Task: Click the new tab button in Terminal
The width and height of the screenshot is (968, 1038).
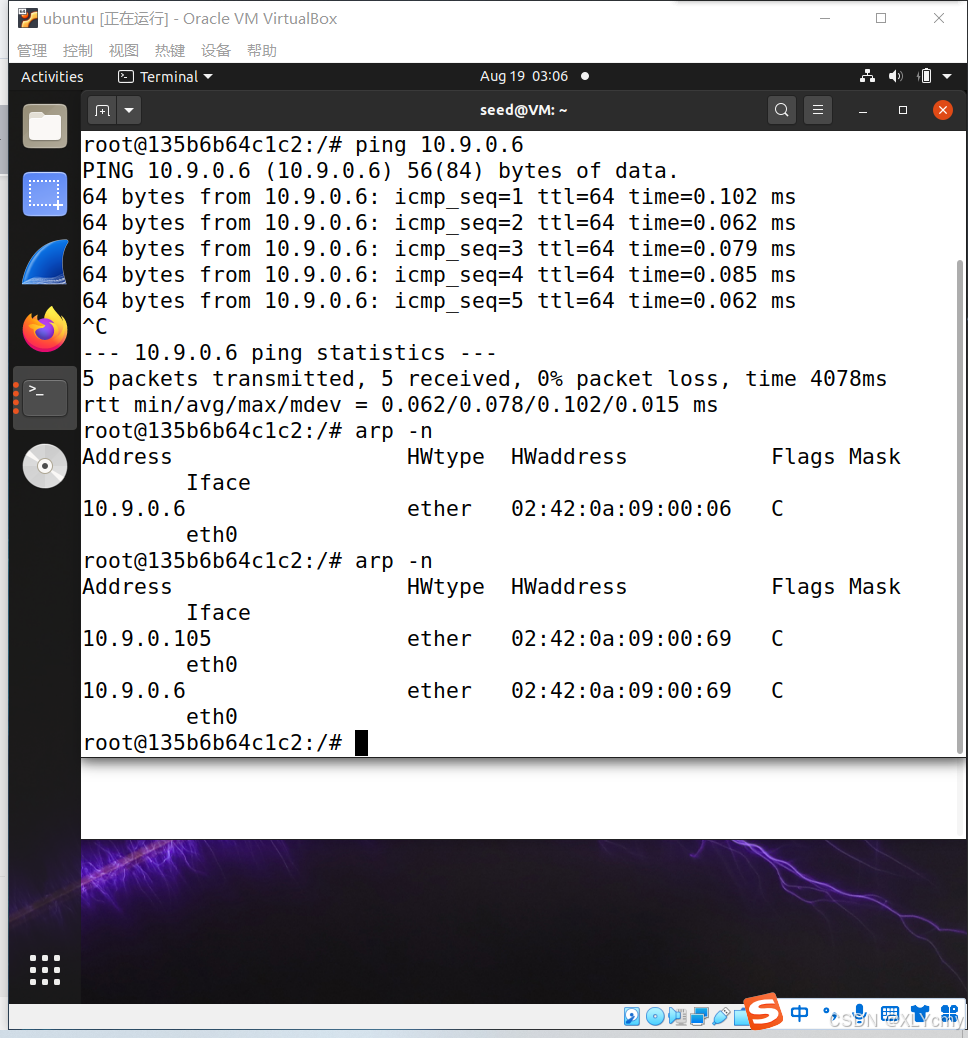Action: 102,110
